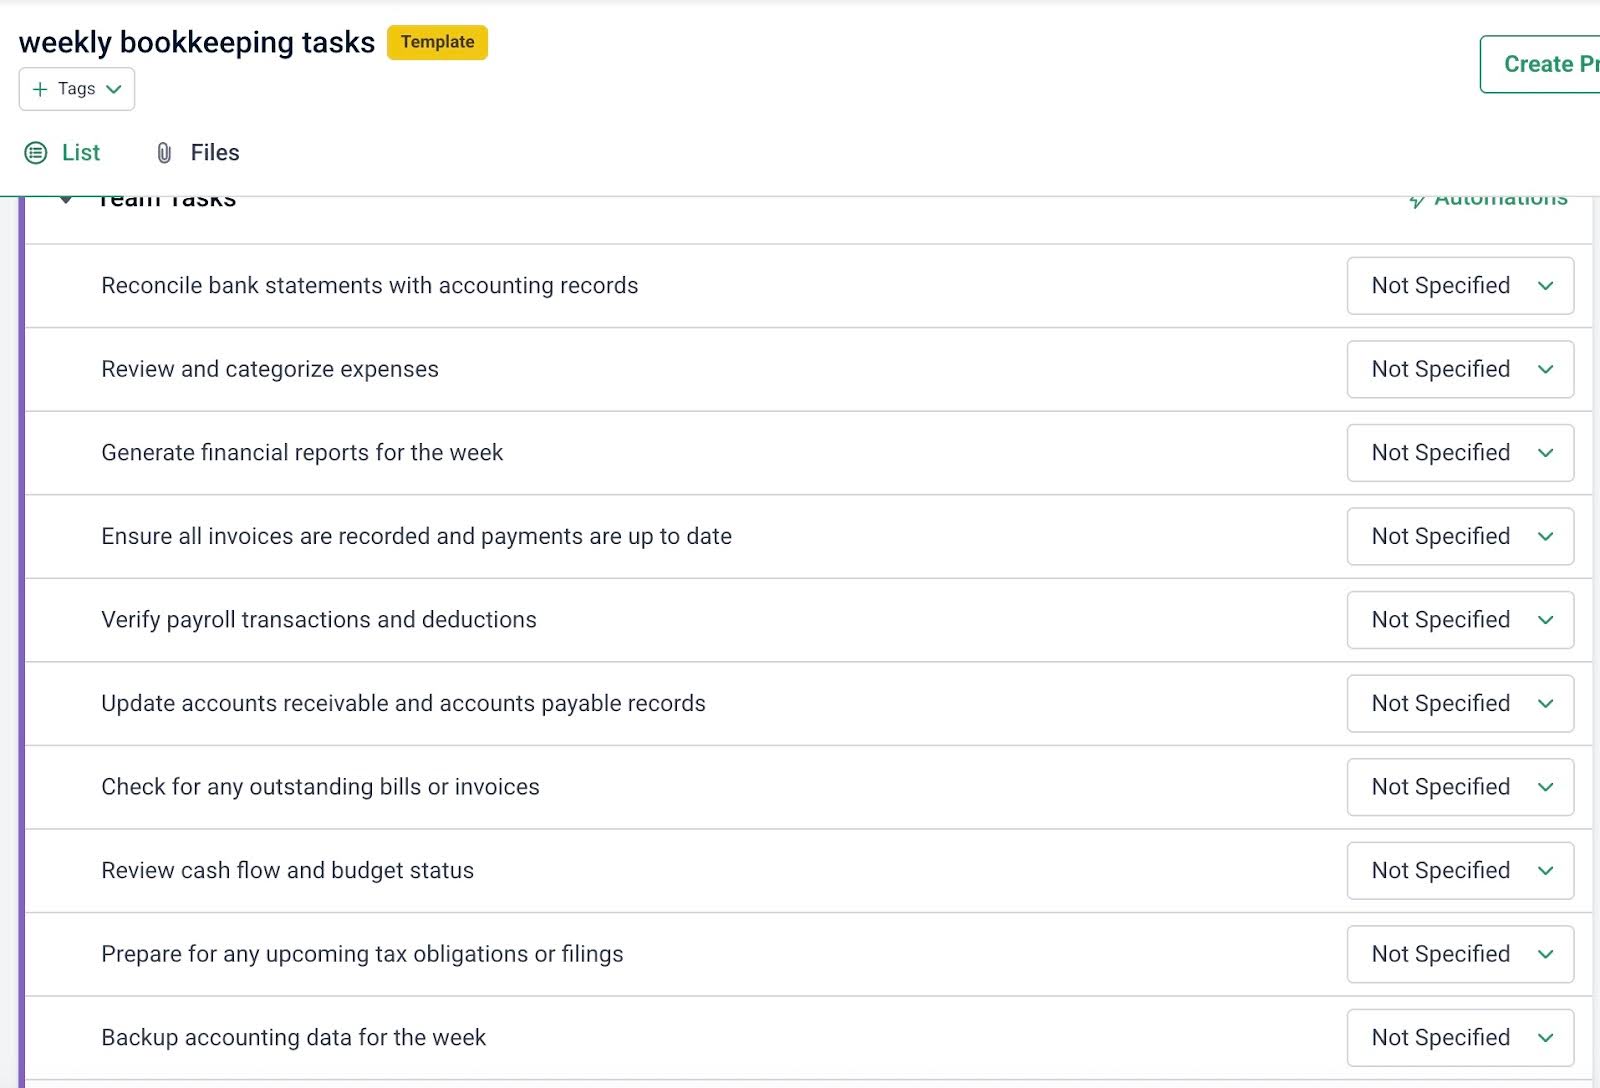The height and width of the screenshot is (1088, 1600).
Task: Open status dropdown for bank statements reconciliation task
Action: (x=1459, y=286)
